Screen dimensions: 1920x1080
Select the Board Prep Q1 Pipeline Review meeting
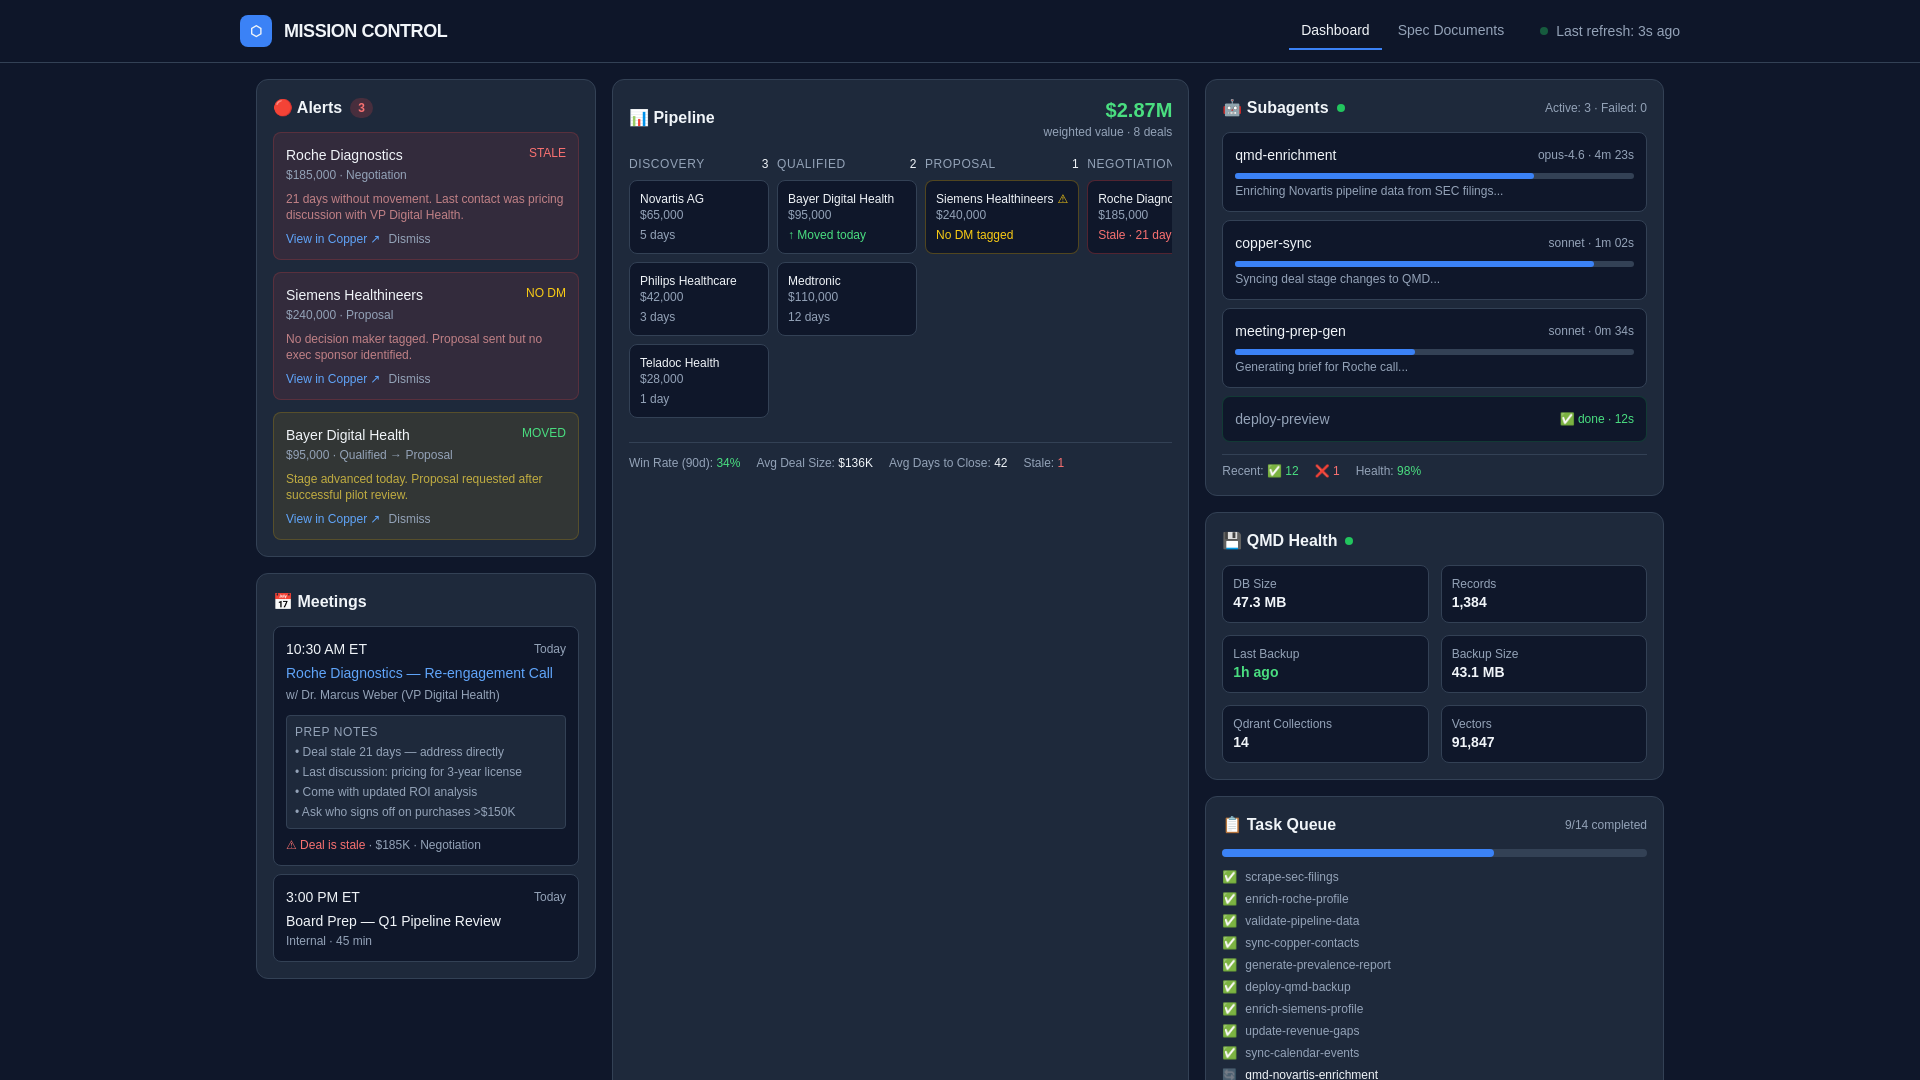point(426,918)
